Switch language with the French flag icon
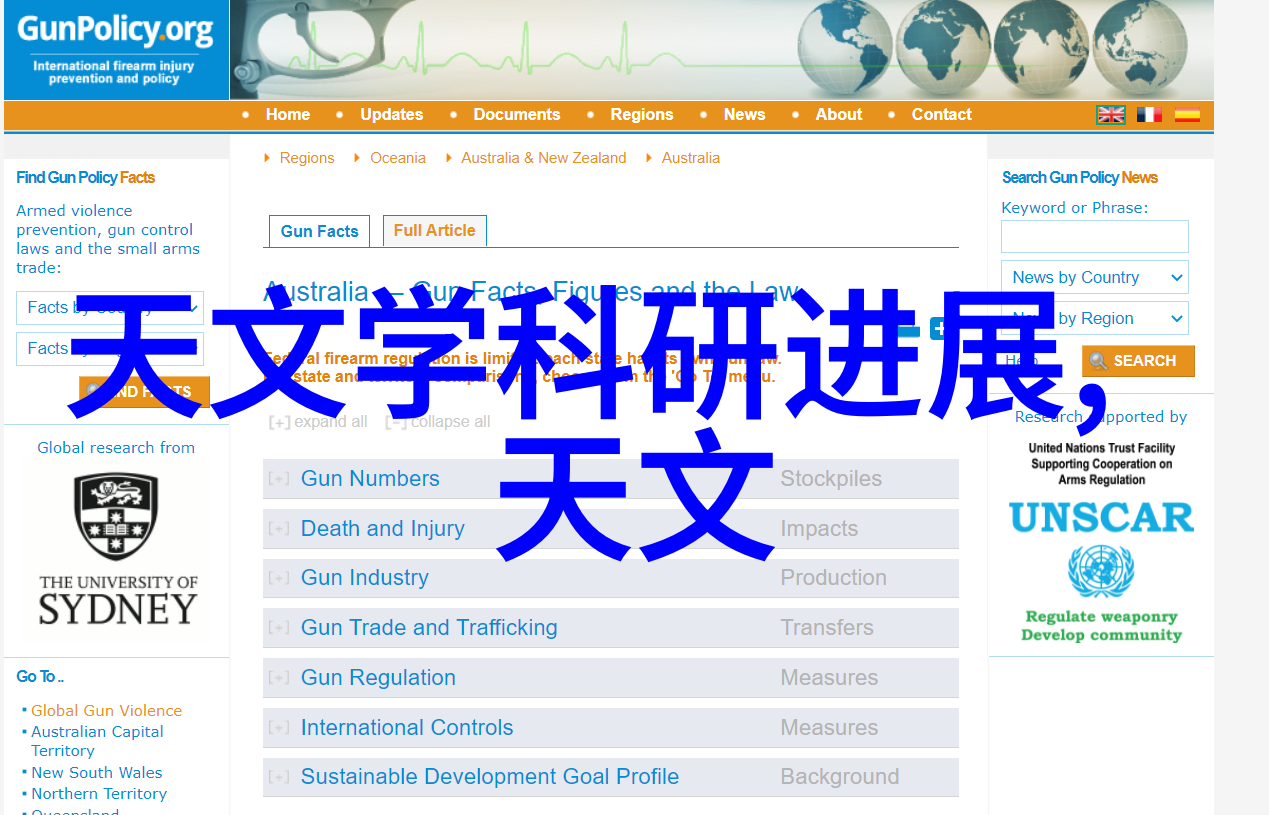This screenshot has height=815, width=1269. click(x=1149, y=115)
